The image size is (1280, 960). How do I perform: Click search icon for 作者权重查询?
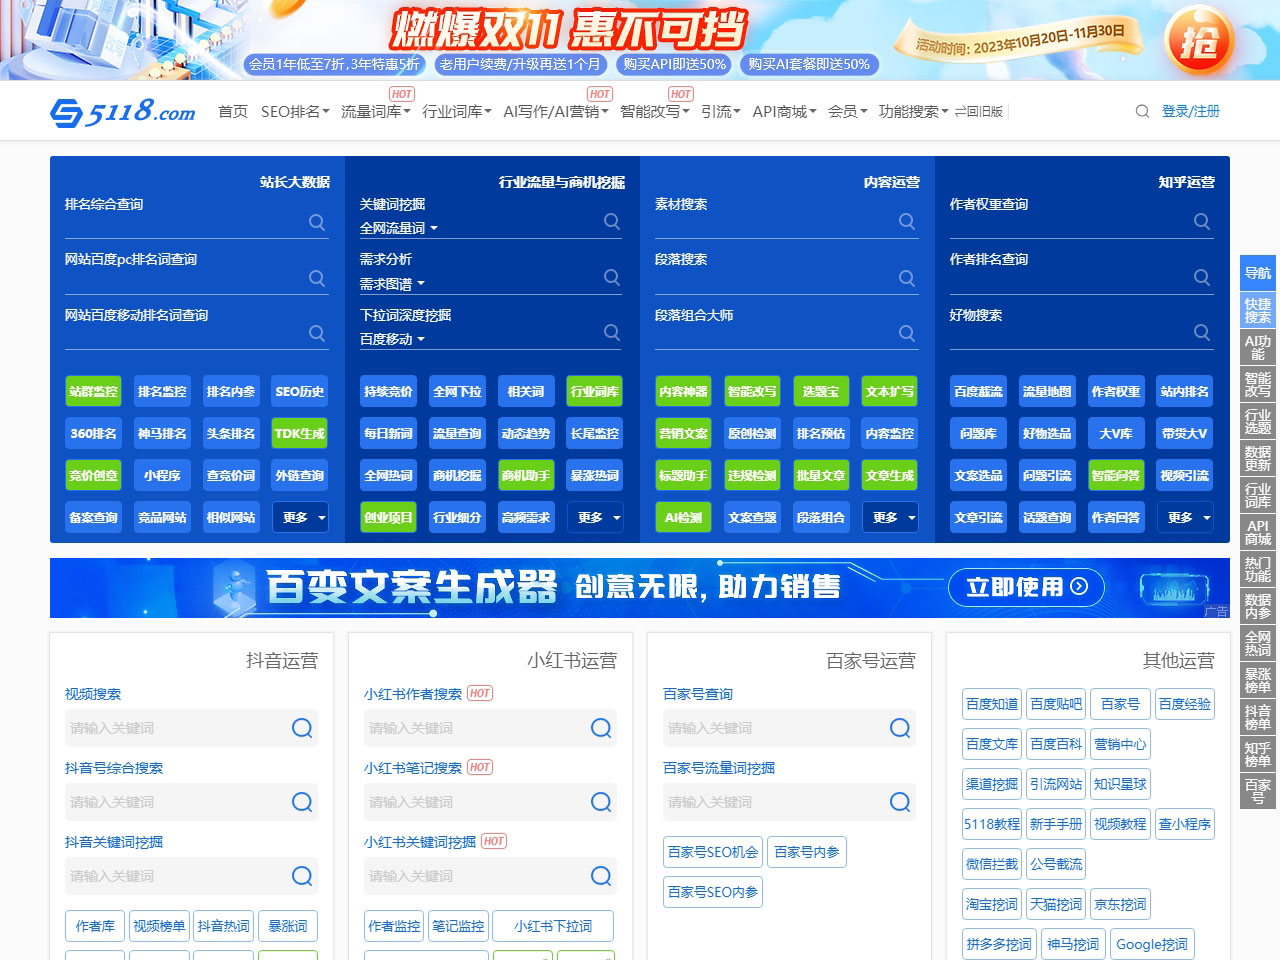click(1202, 222)
